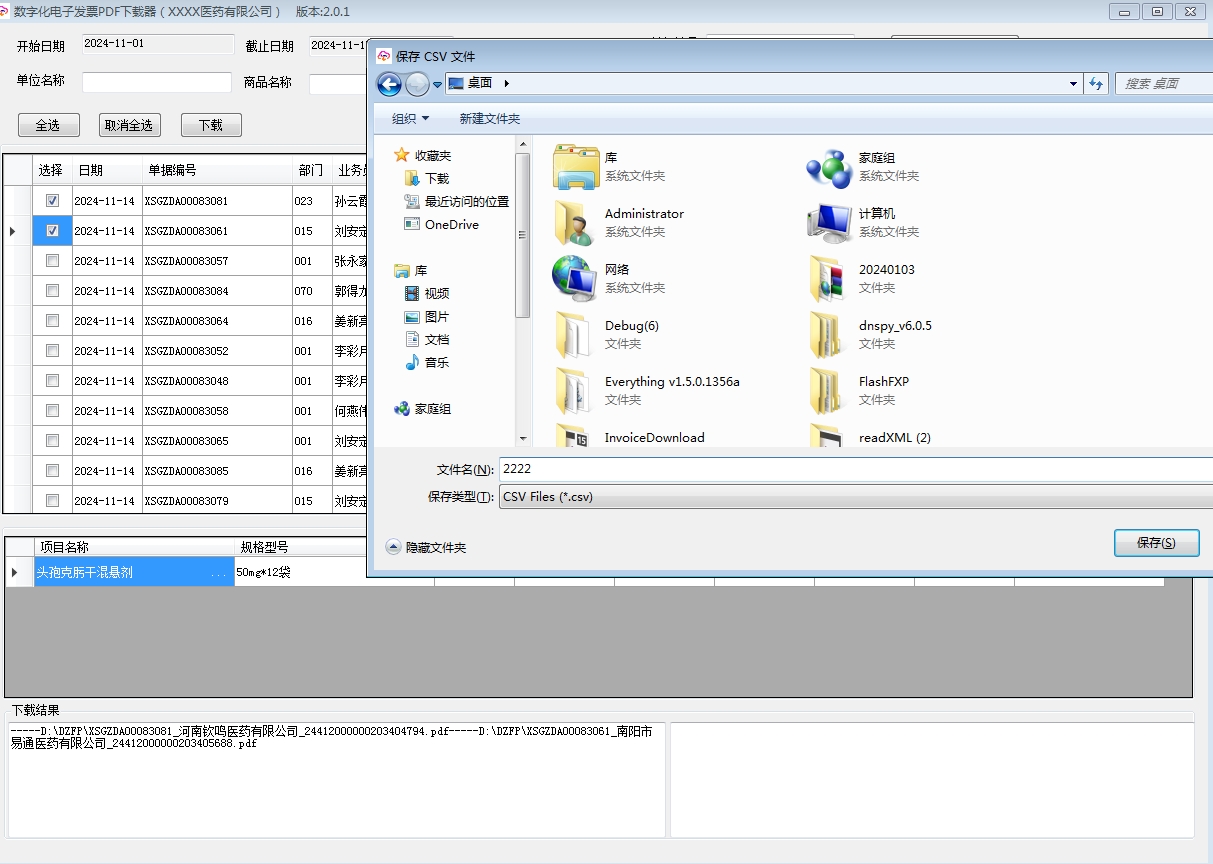Enable selection of XSGZDA00083084
Screen dimensions: 1213x864
pyautogui.click(x=54, y=290)
